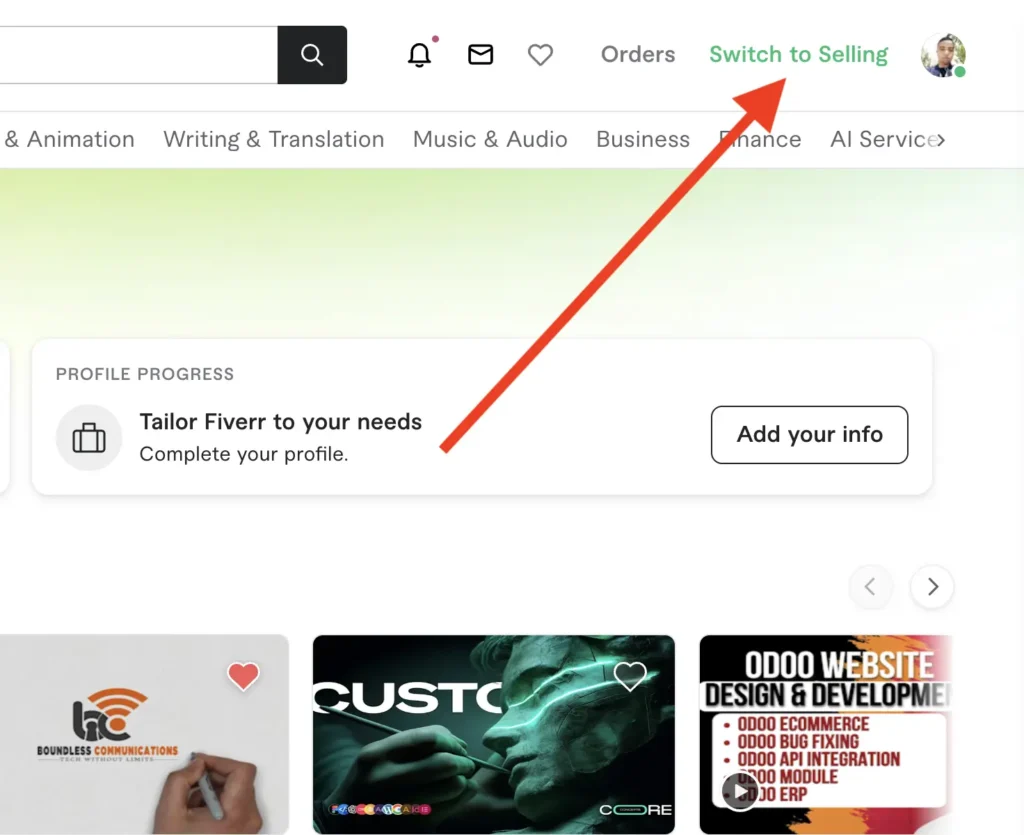Open the Business category
This screenshot has height=835, width=1024.
(643, 139)
